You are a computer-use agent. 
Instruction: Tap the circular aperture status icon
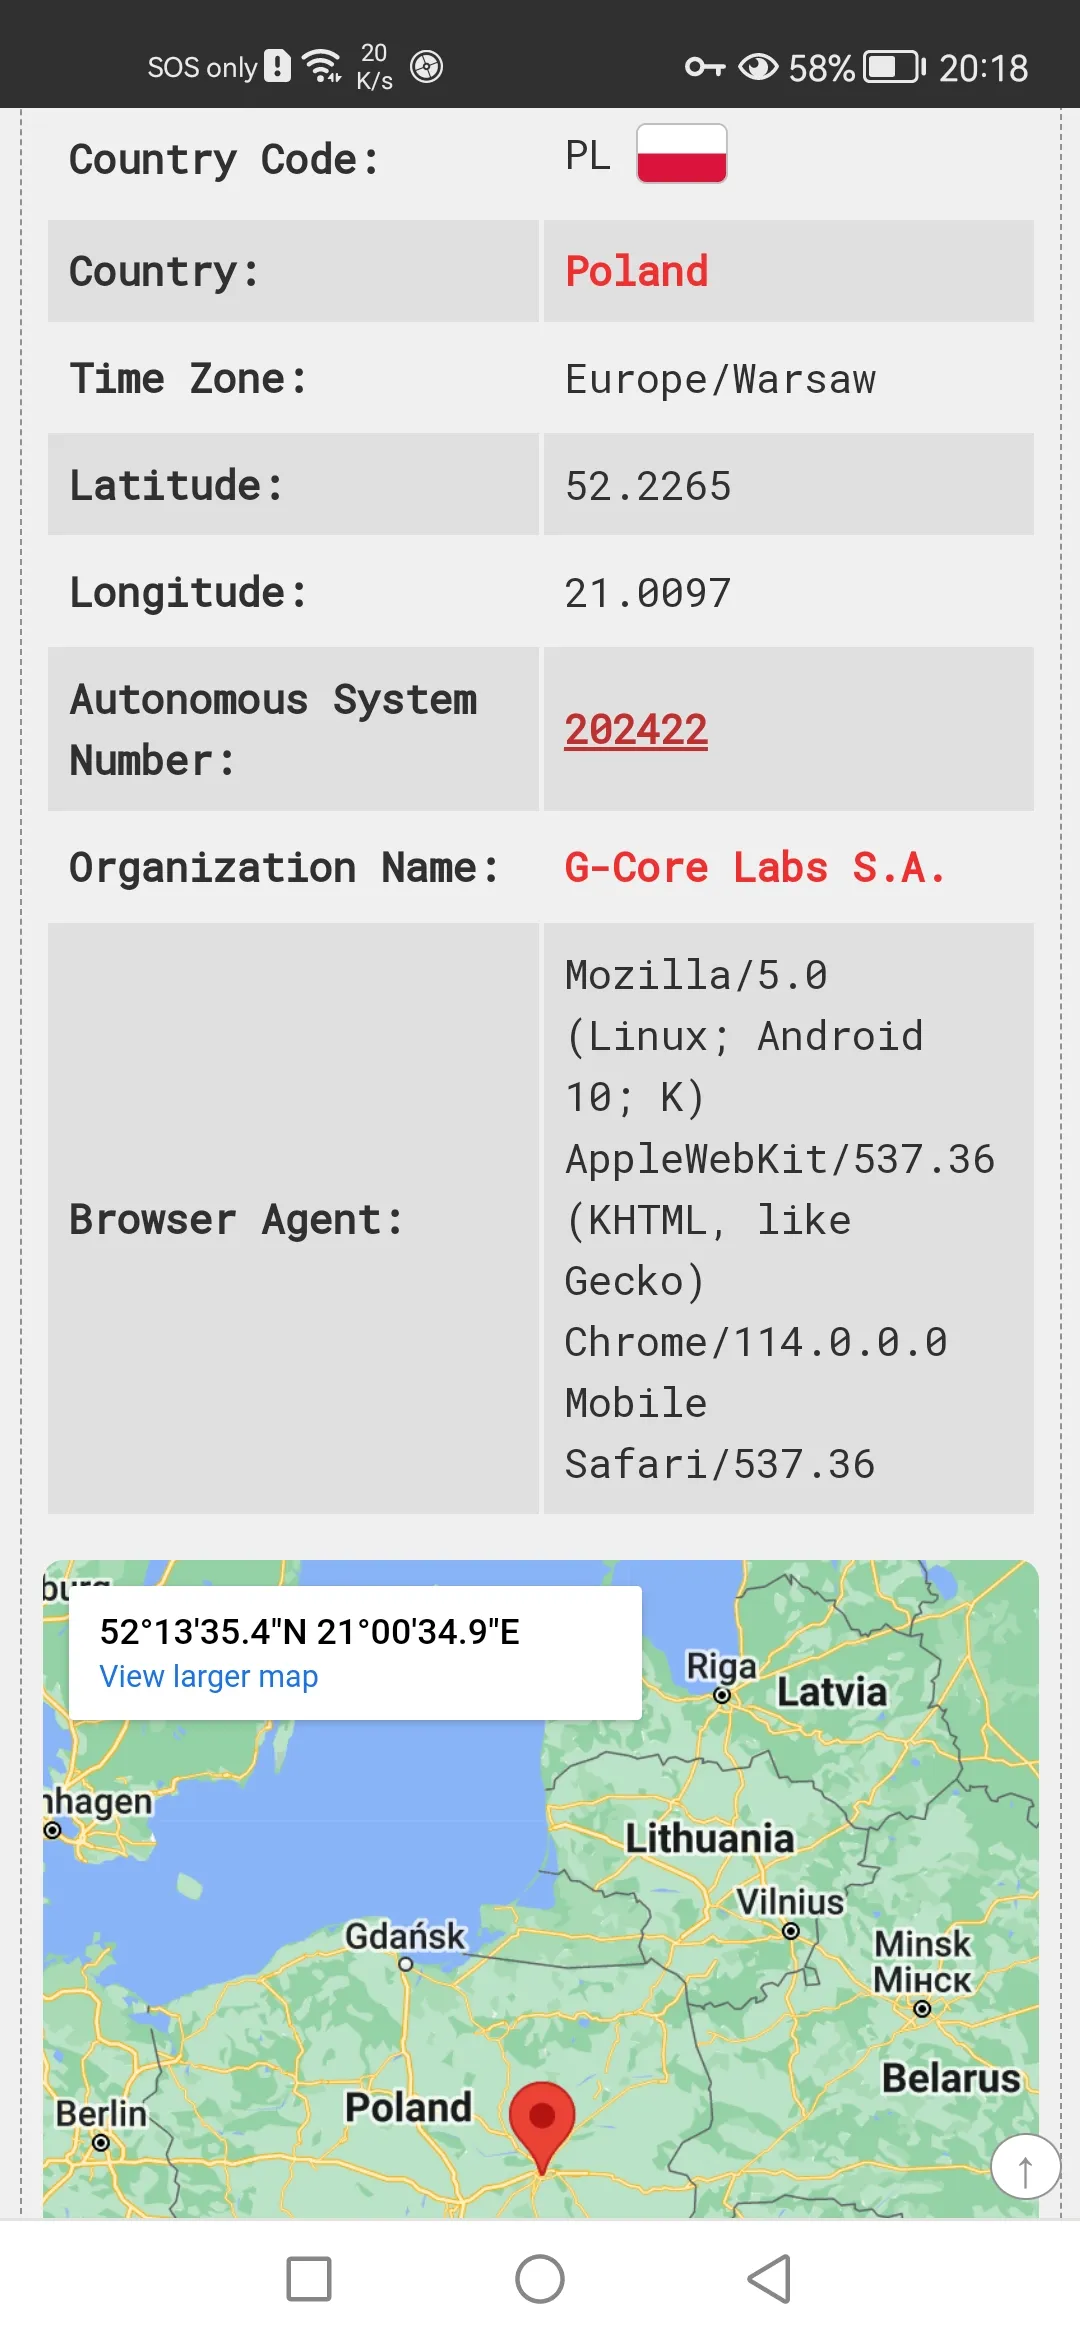click(427, 67)
